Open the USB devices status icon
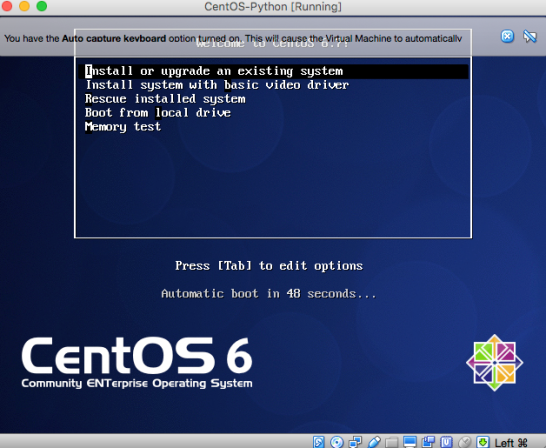This screenshot has height=448, width=546. [x=374, y=442]
